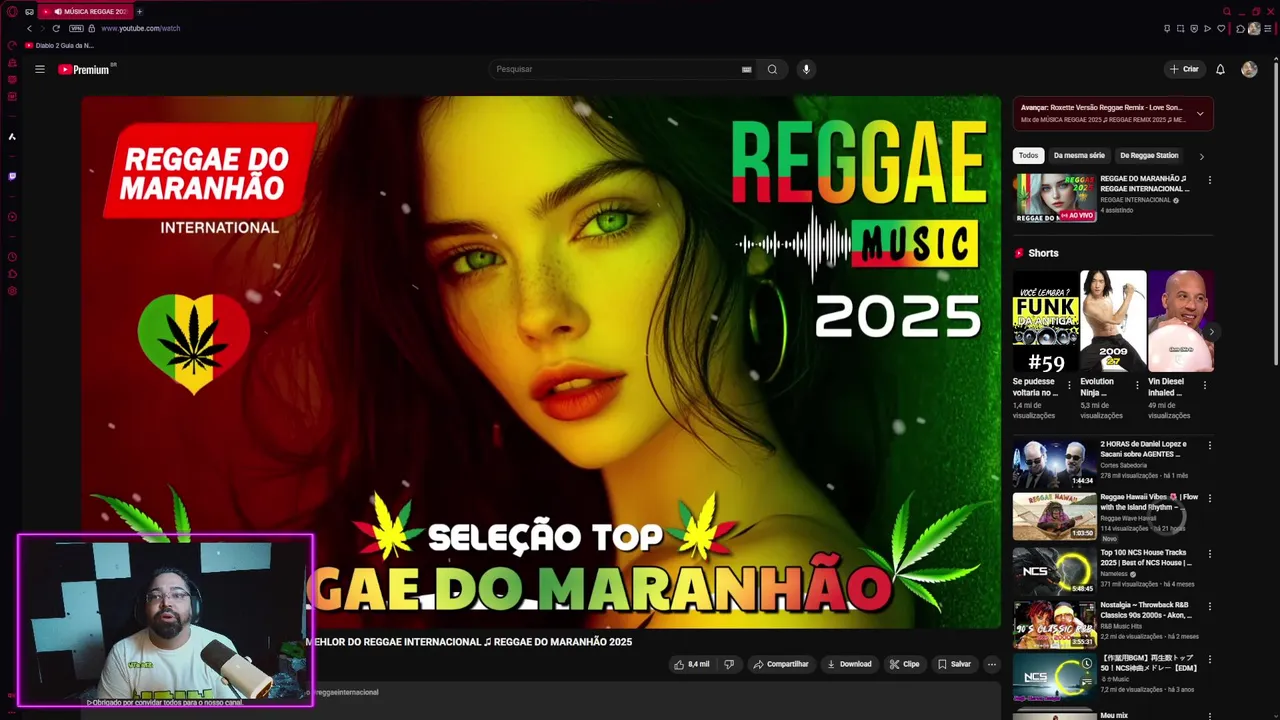Go back with the browser back arrow
Image resolution: width=1280 pixels, height=720 pixels.
click(x=30, y=28)
